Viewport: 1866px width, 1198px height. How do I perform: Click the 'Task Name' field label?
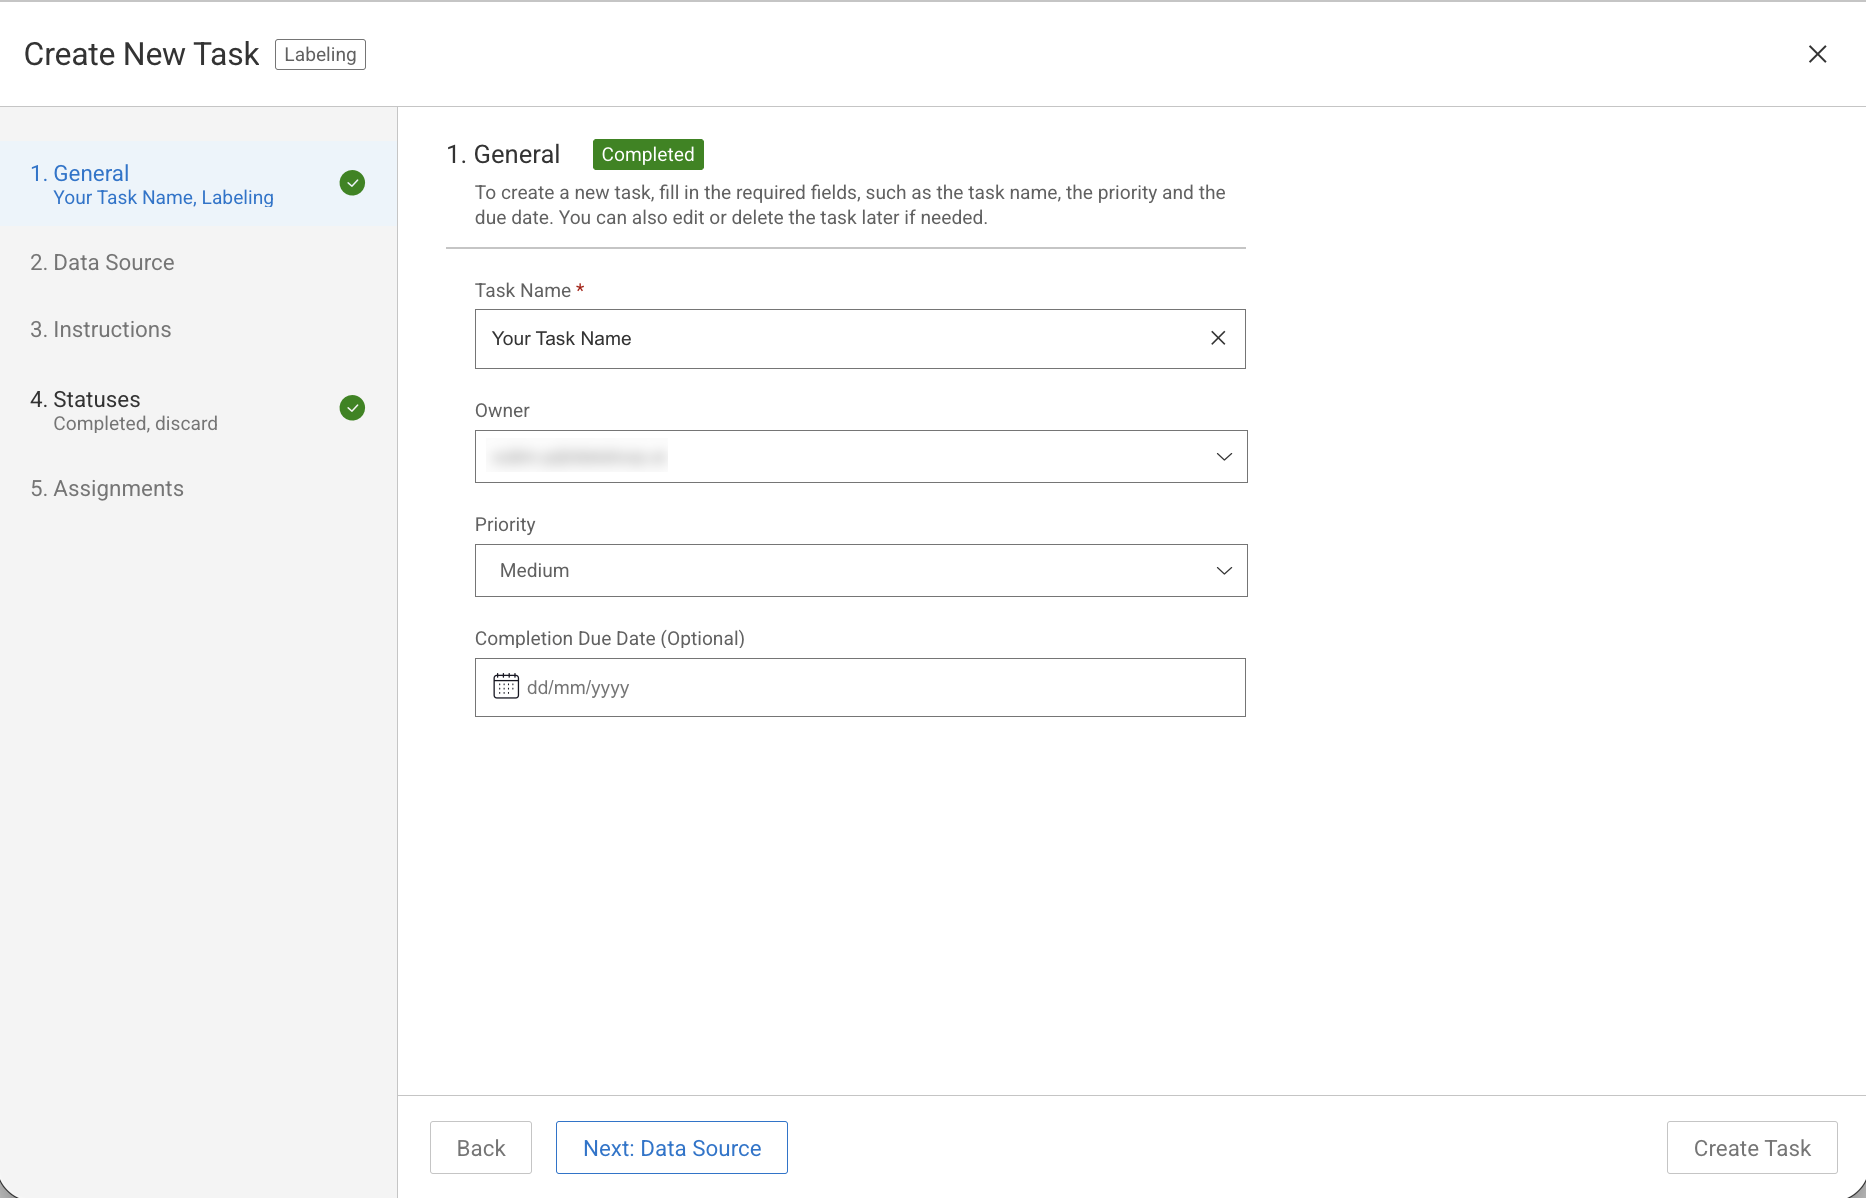point(523,290)
